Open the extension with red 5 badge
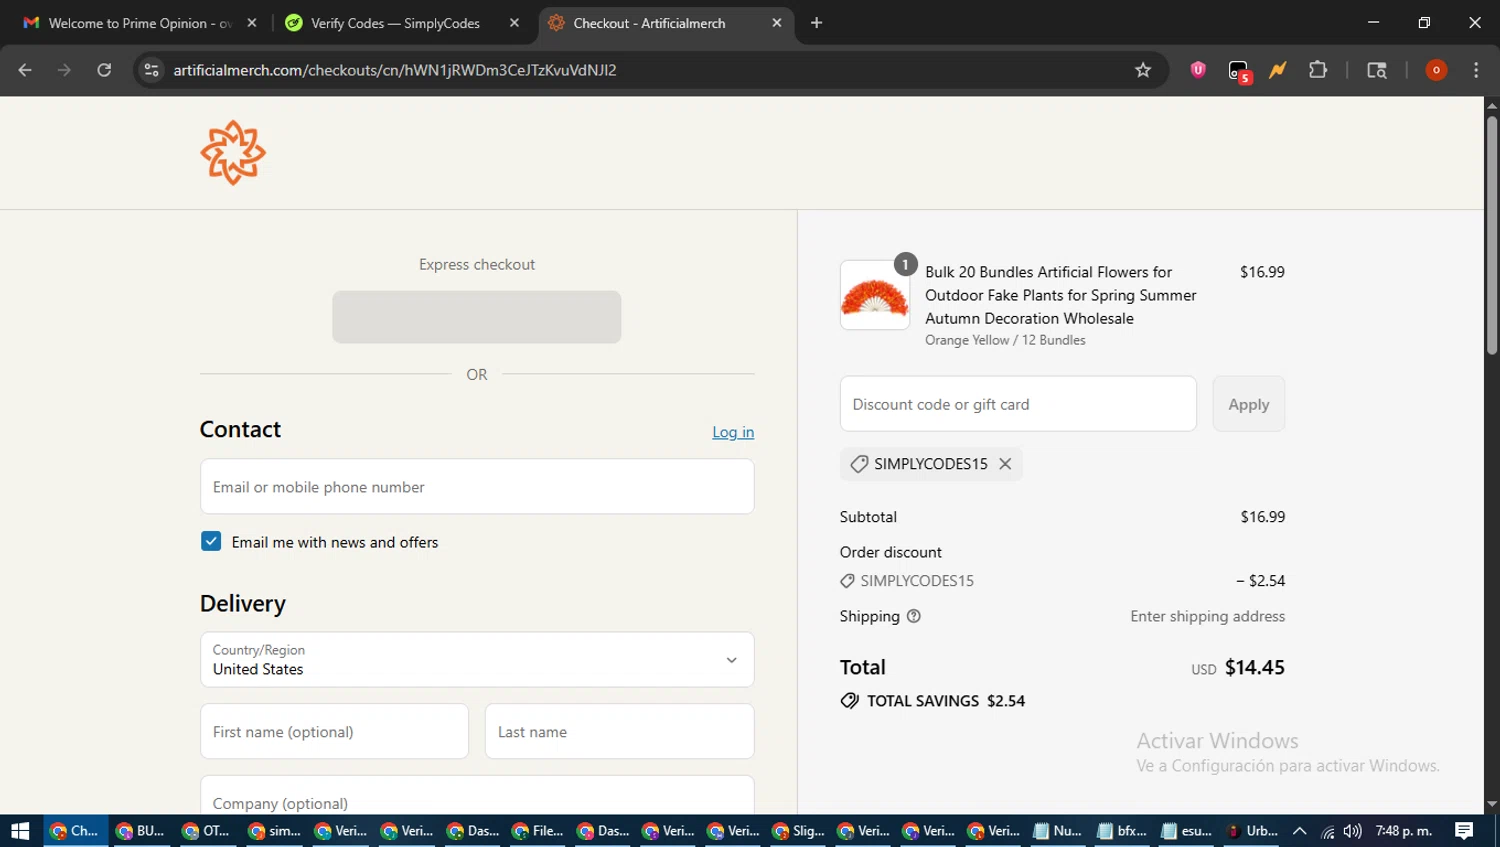 [1239, 71]
